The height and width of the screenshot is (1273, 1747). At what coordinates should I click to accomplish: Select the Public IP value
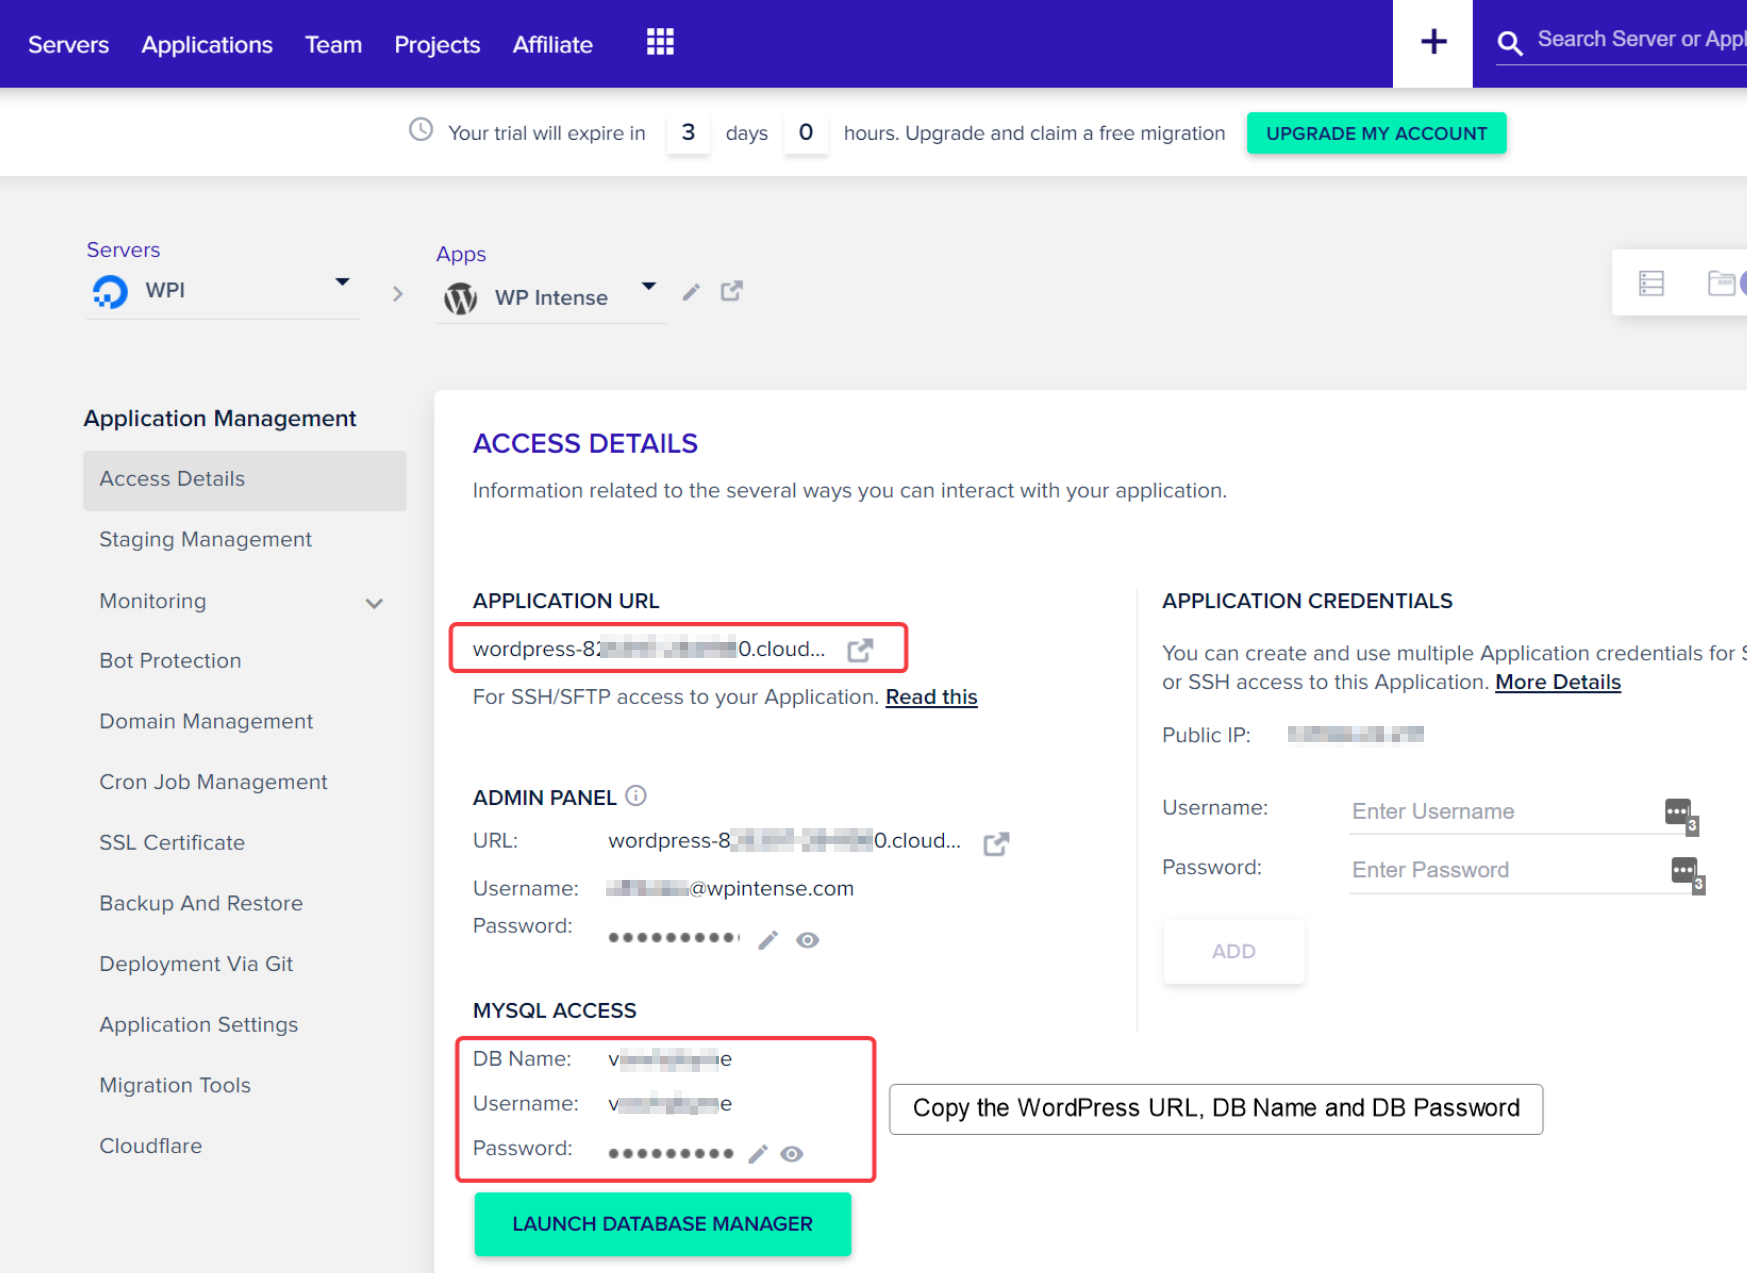tap(1355, 735)
